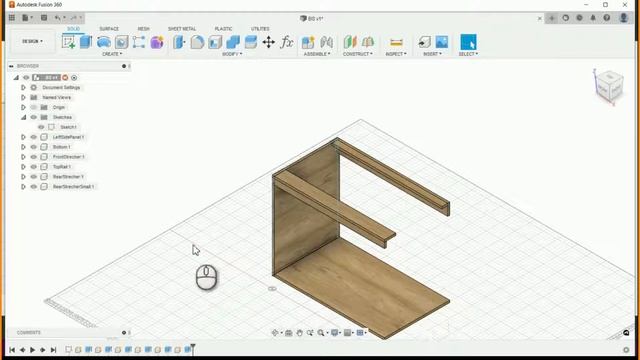Select the Revolve tool icon
The height and width of the screenshot is (360, 640).
click(104, 42)
